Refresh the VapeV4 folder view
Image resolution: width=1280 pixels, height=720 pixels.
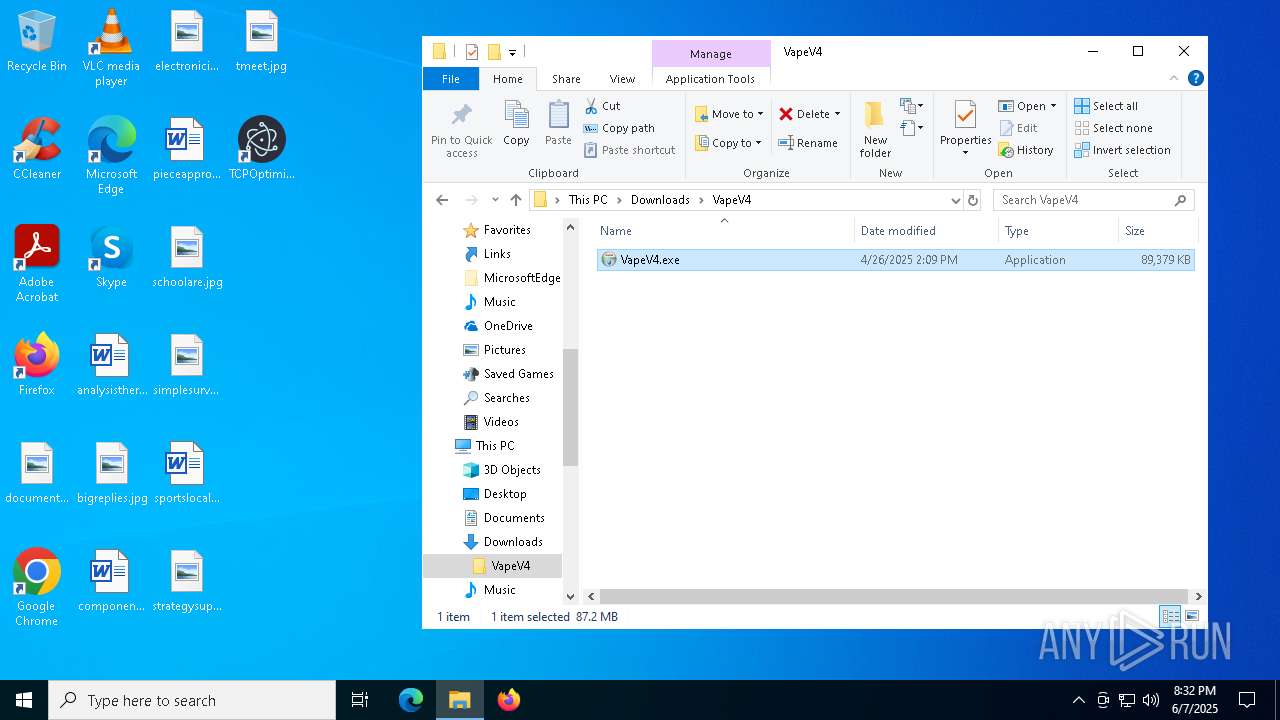pyautogui.click(x=973, y=200)
